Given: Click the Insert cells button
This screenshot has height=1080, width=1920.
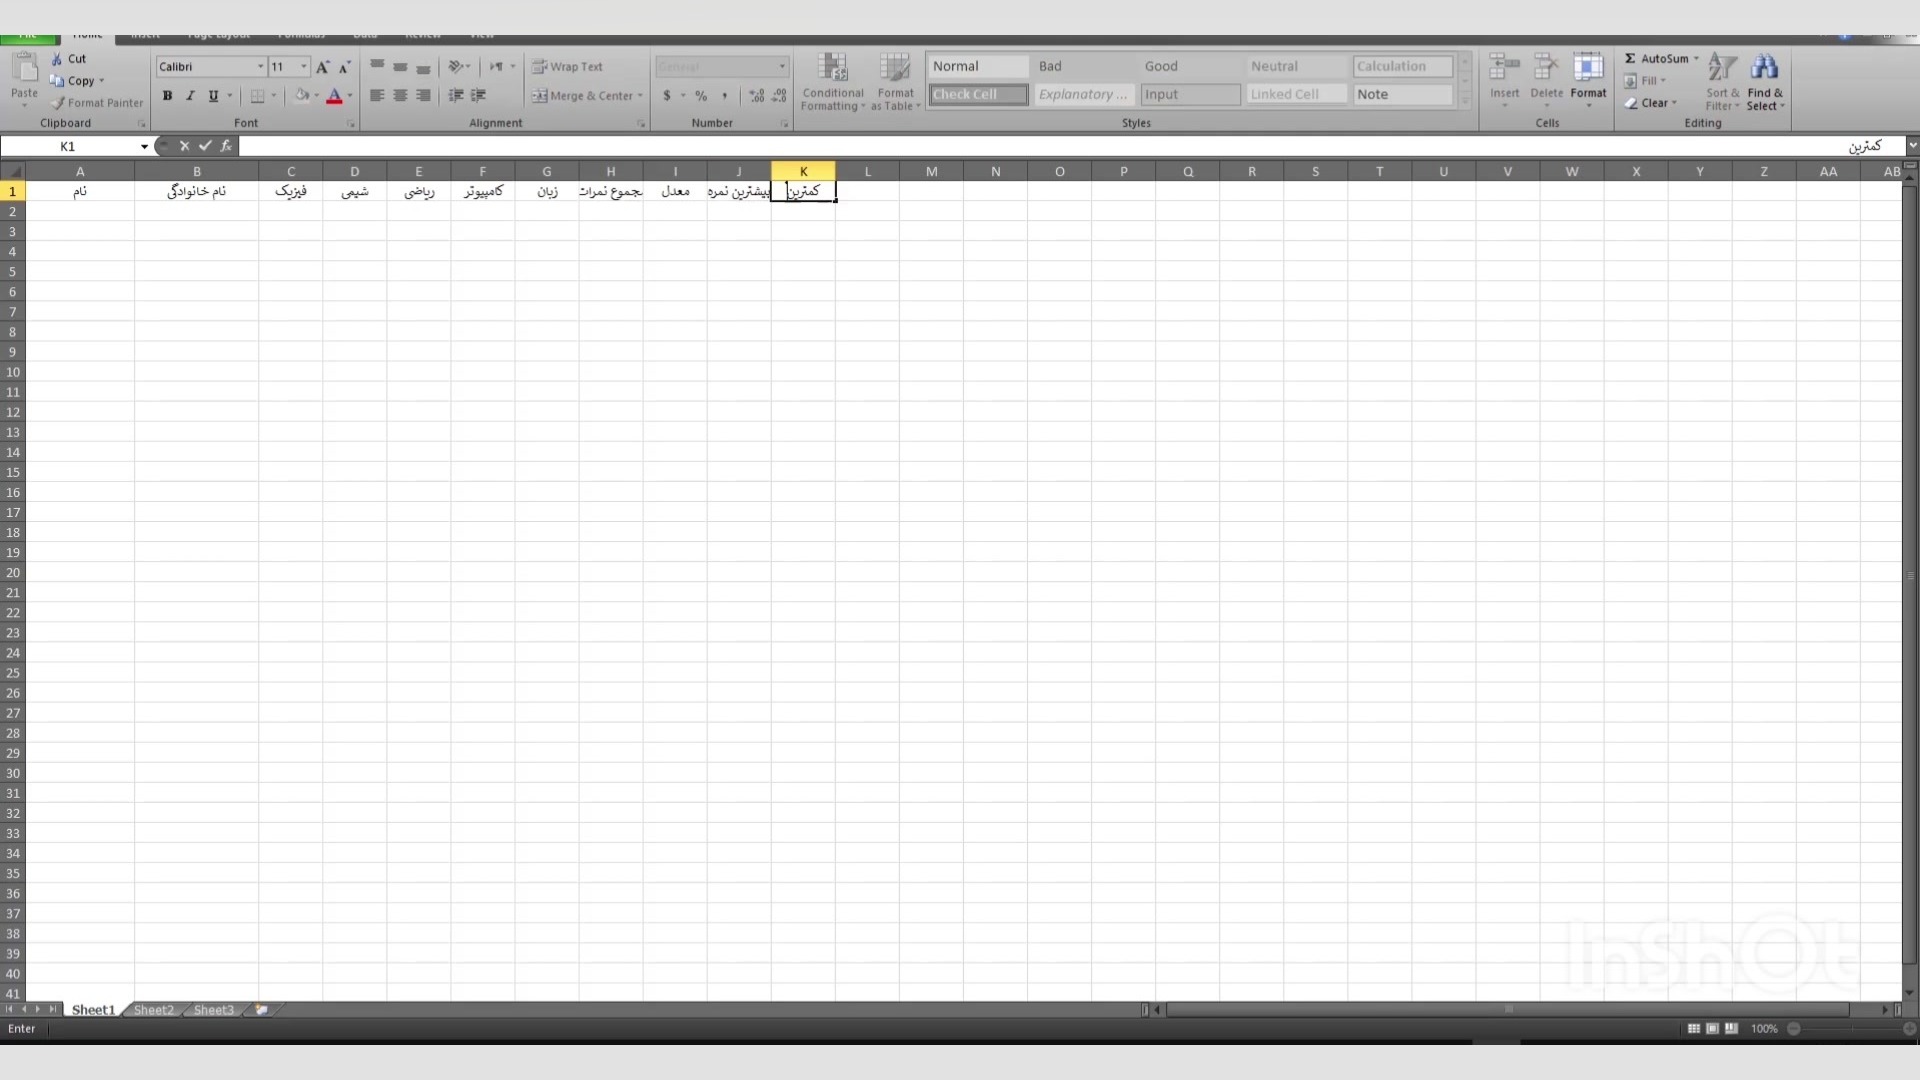Looking at the screenshot, I should [1504, 80].
